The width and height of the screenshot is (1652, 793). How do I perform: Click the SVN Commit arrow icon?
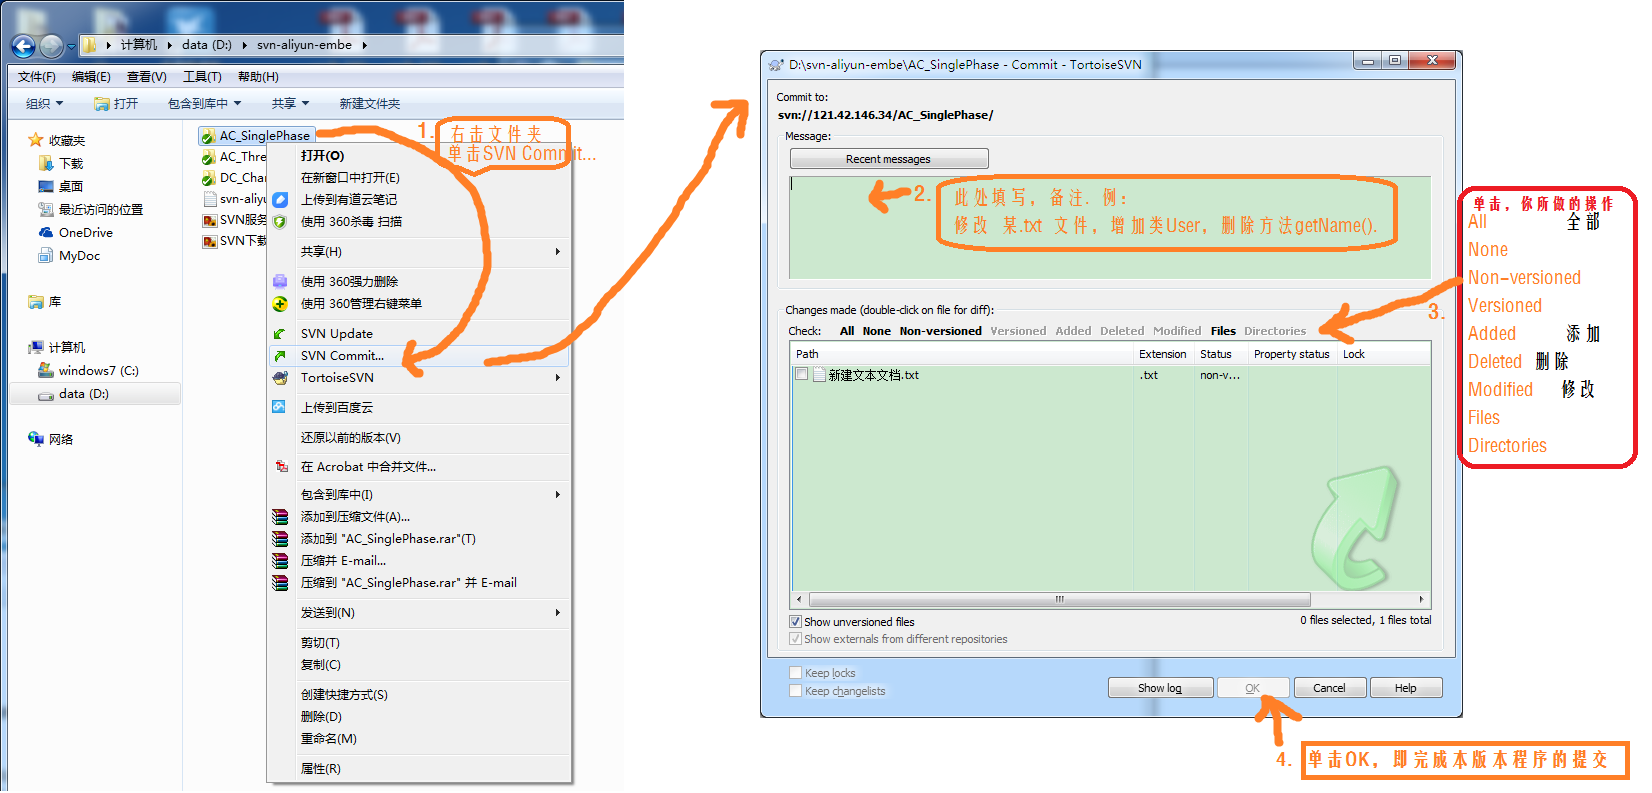point(280,355)
